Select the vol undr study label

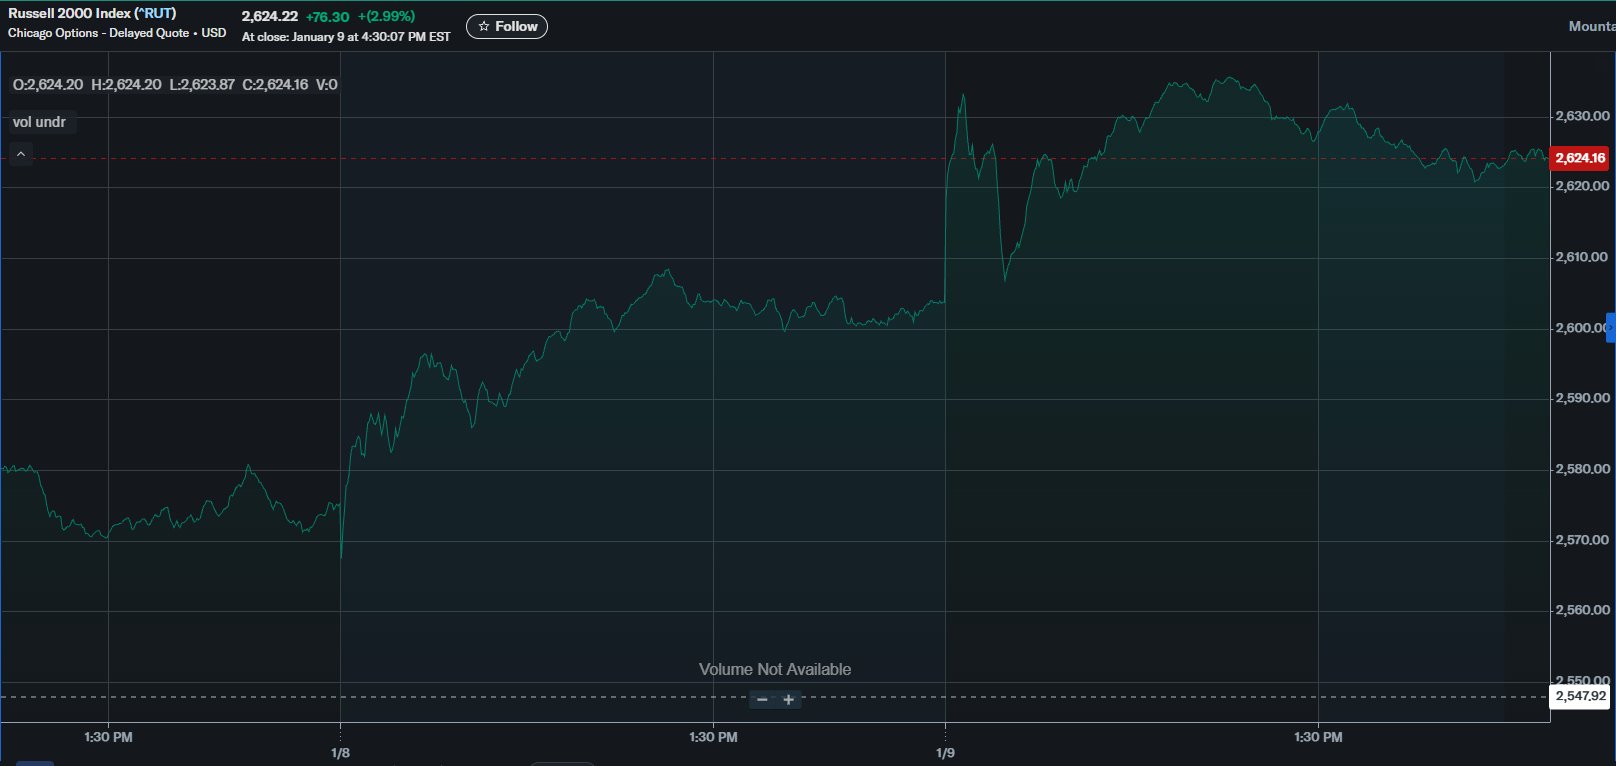pos(40,122)
